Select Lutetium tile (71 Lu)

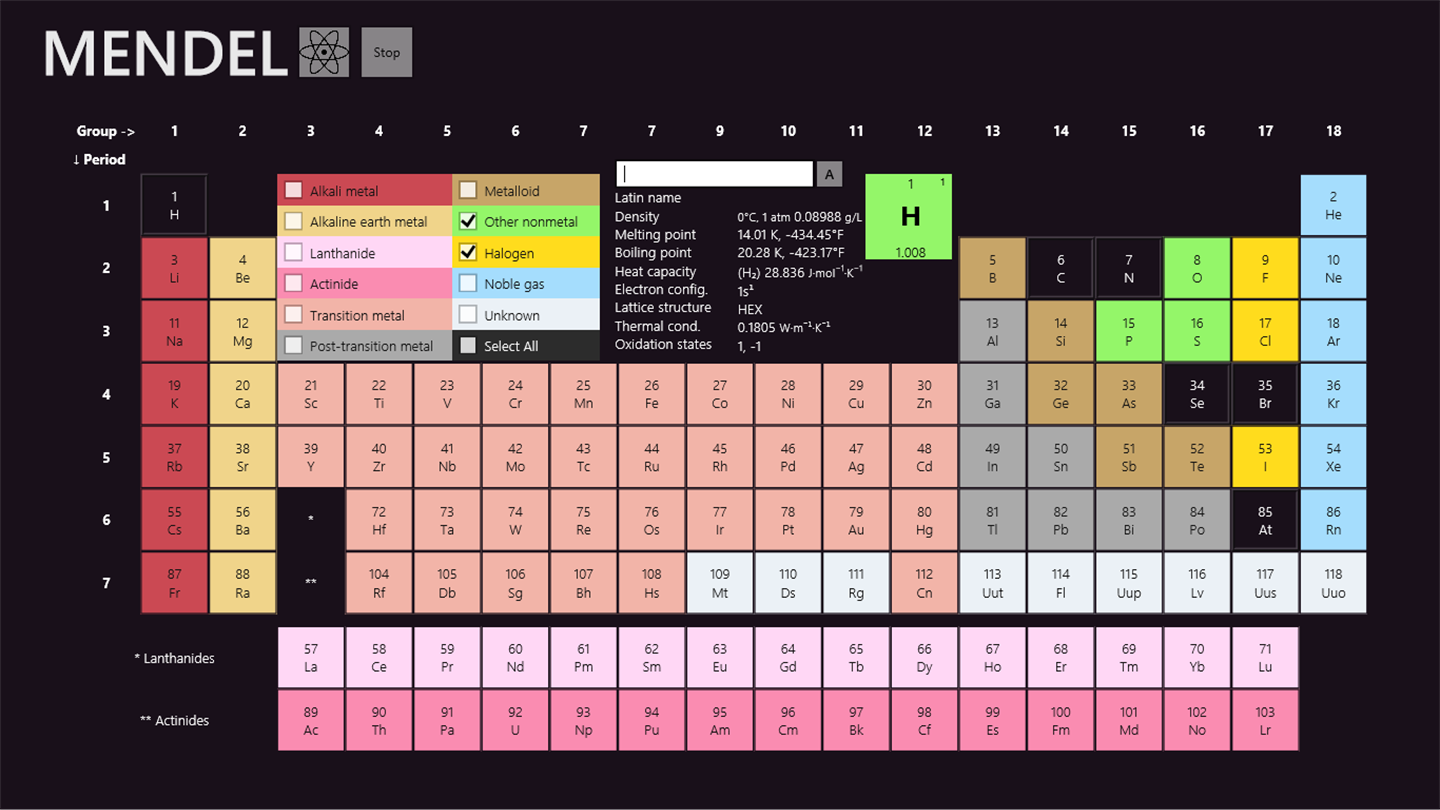[x=1265, y=657]
